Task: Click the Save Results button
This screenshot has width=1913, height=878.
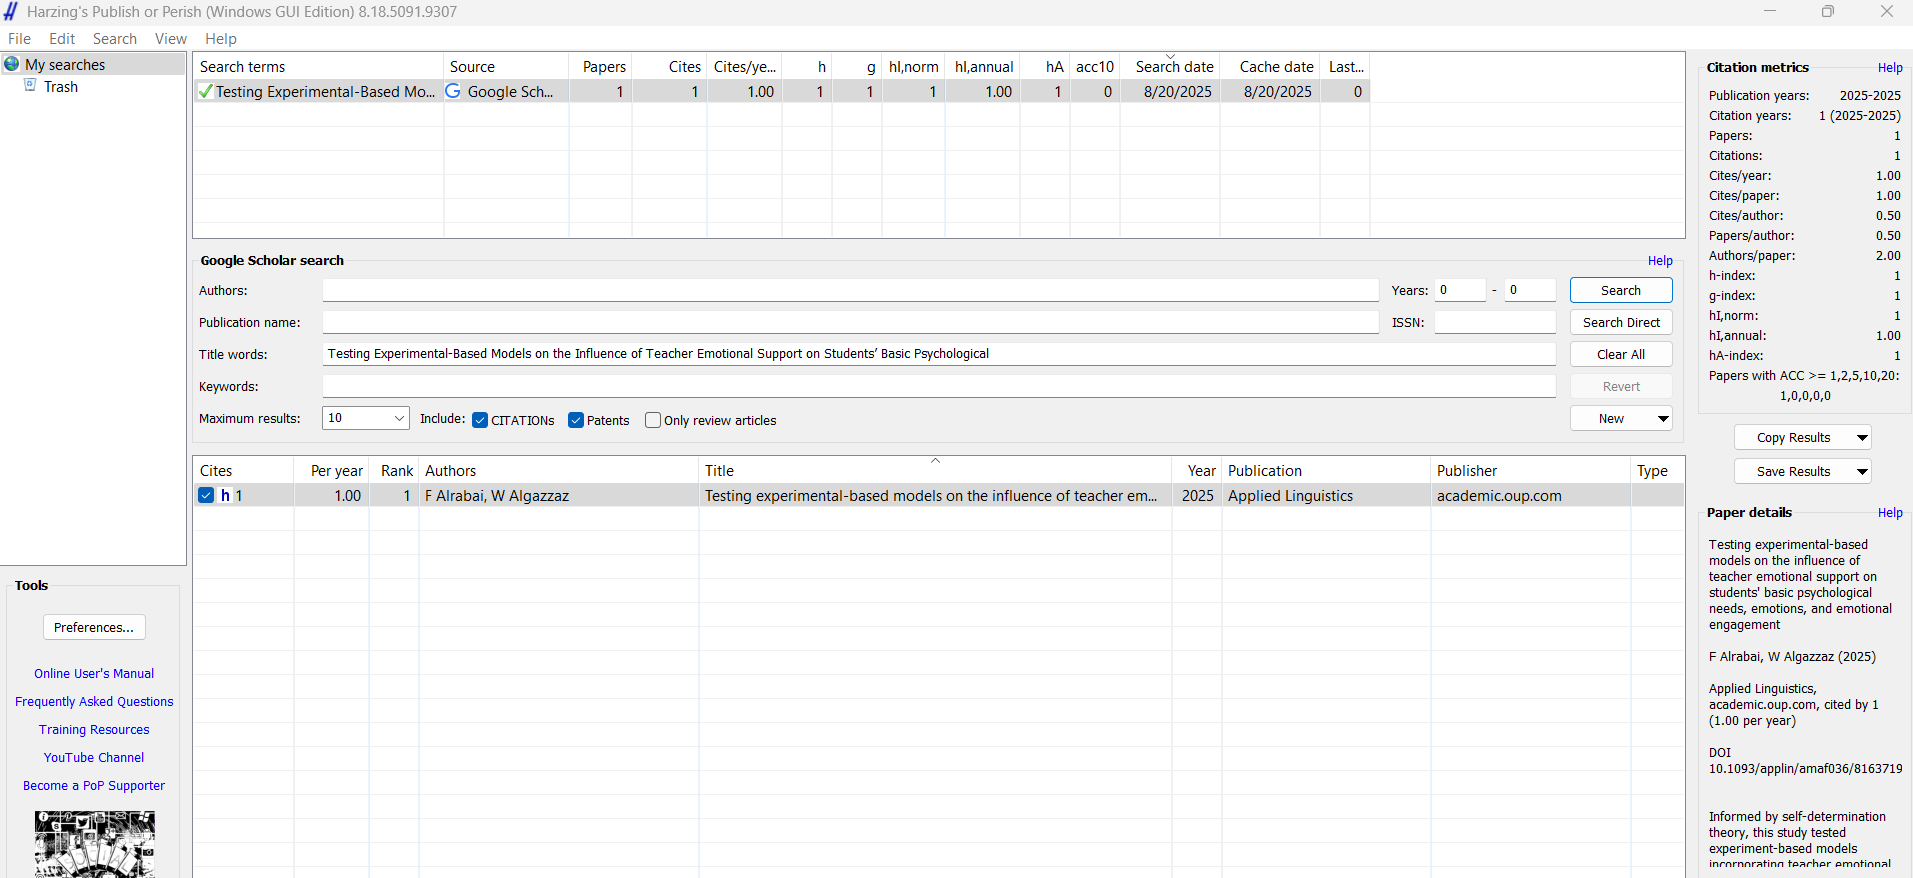Action: [x=1793, y=472]
